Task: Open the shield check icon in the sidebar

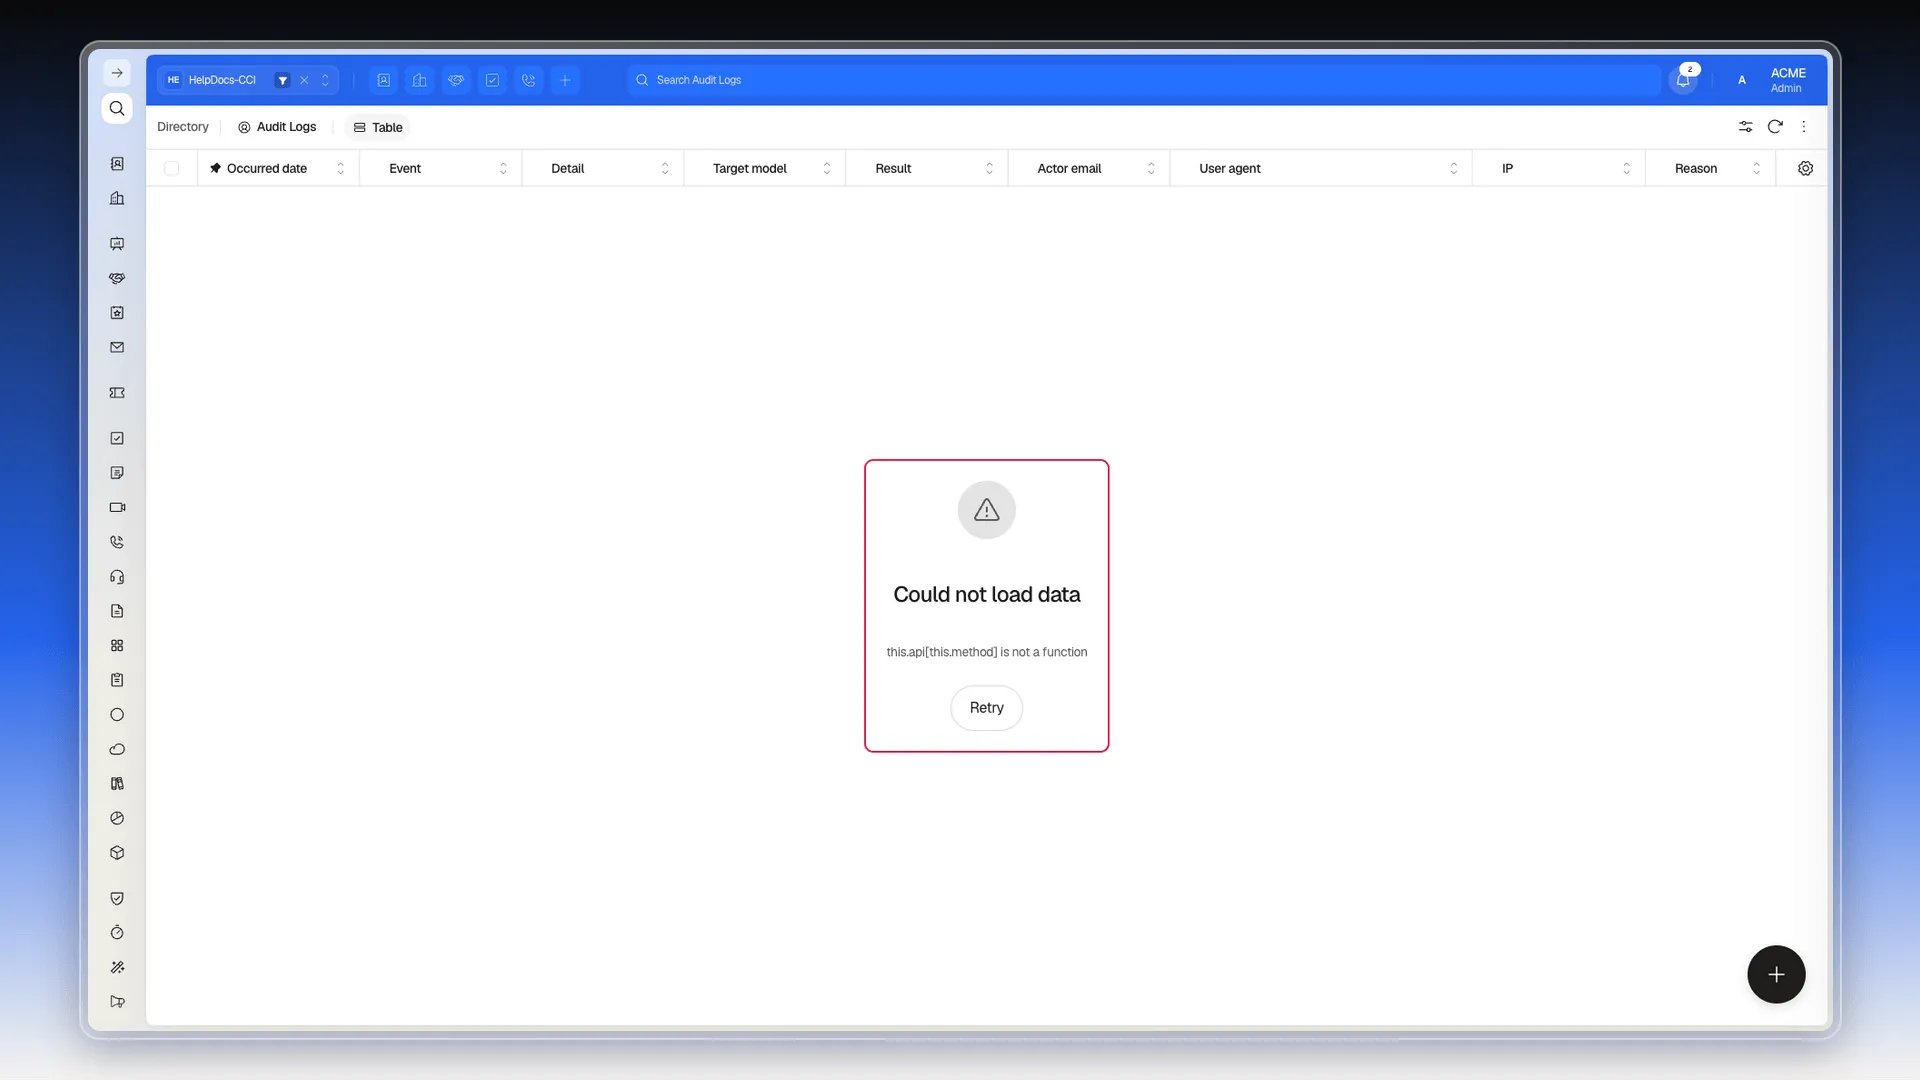Action: point(117,898)
